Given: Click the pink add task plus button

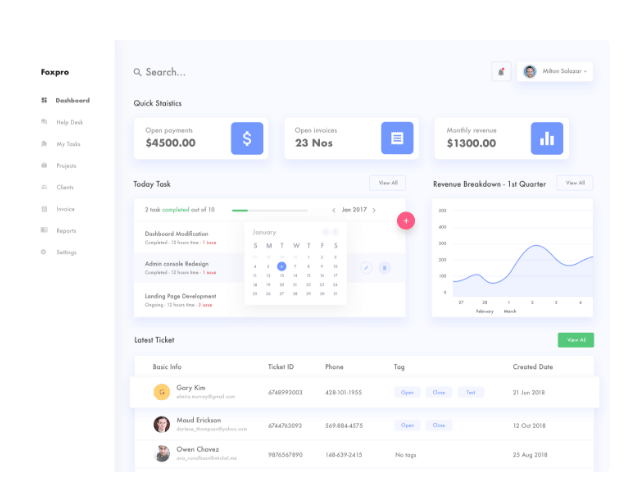Looking at the screenshot, I should click(406, 221).
